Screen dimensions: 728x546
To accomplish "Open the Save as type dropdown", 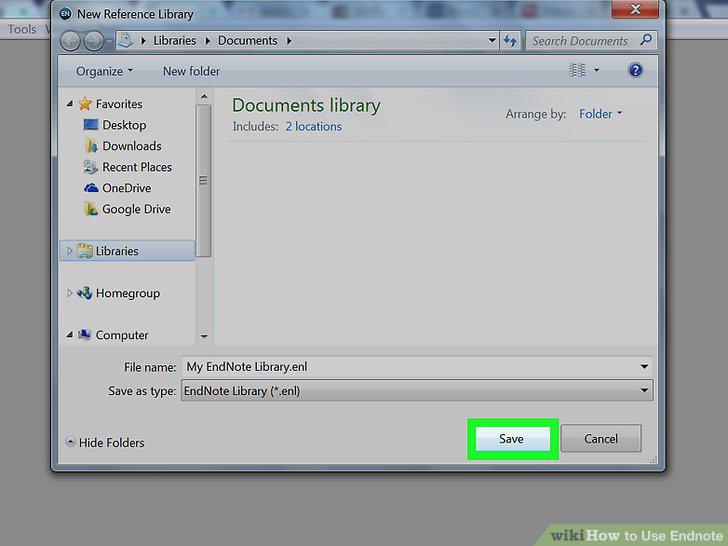I will pos(417,391).
